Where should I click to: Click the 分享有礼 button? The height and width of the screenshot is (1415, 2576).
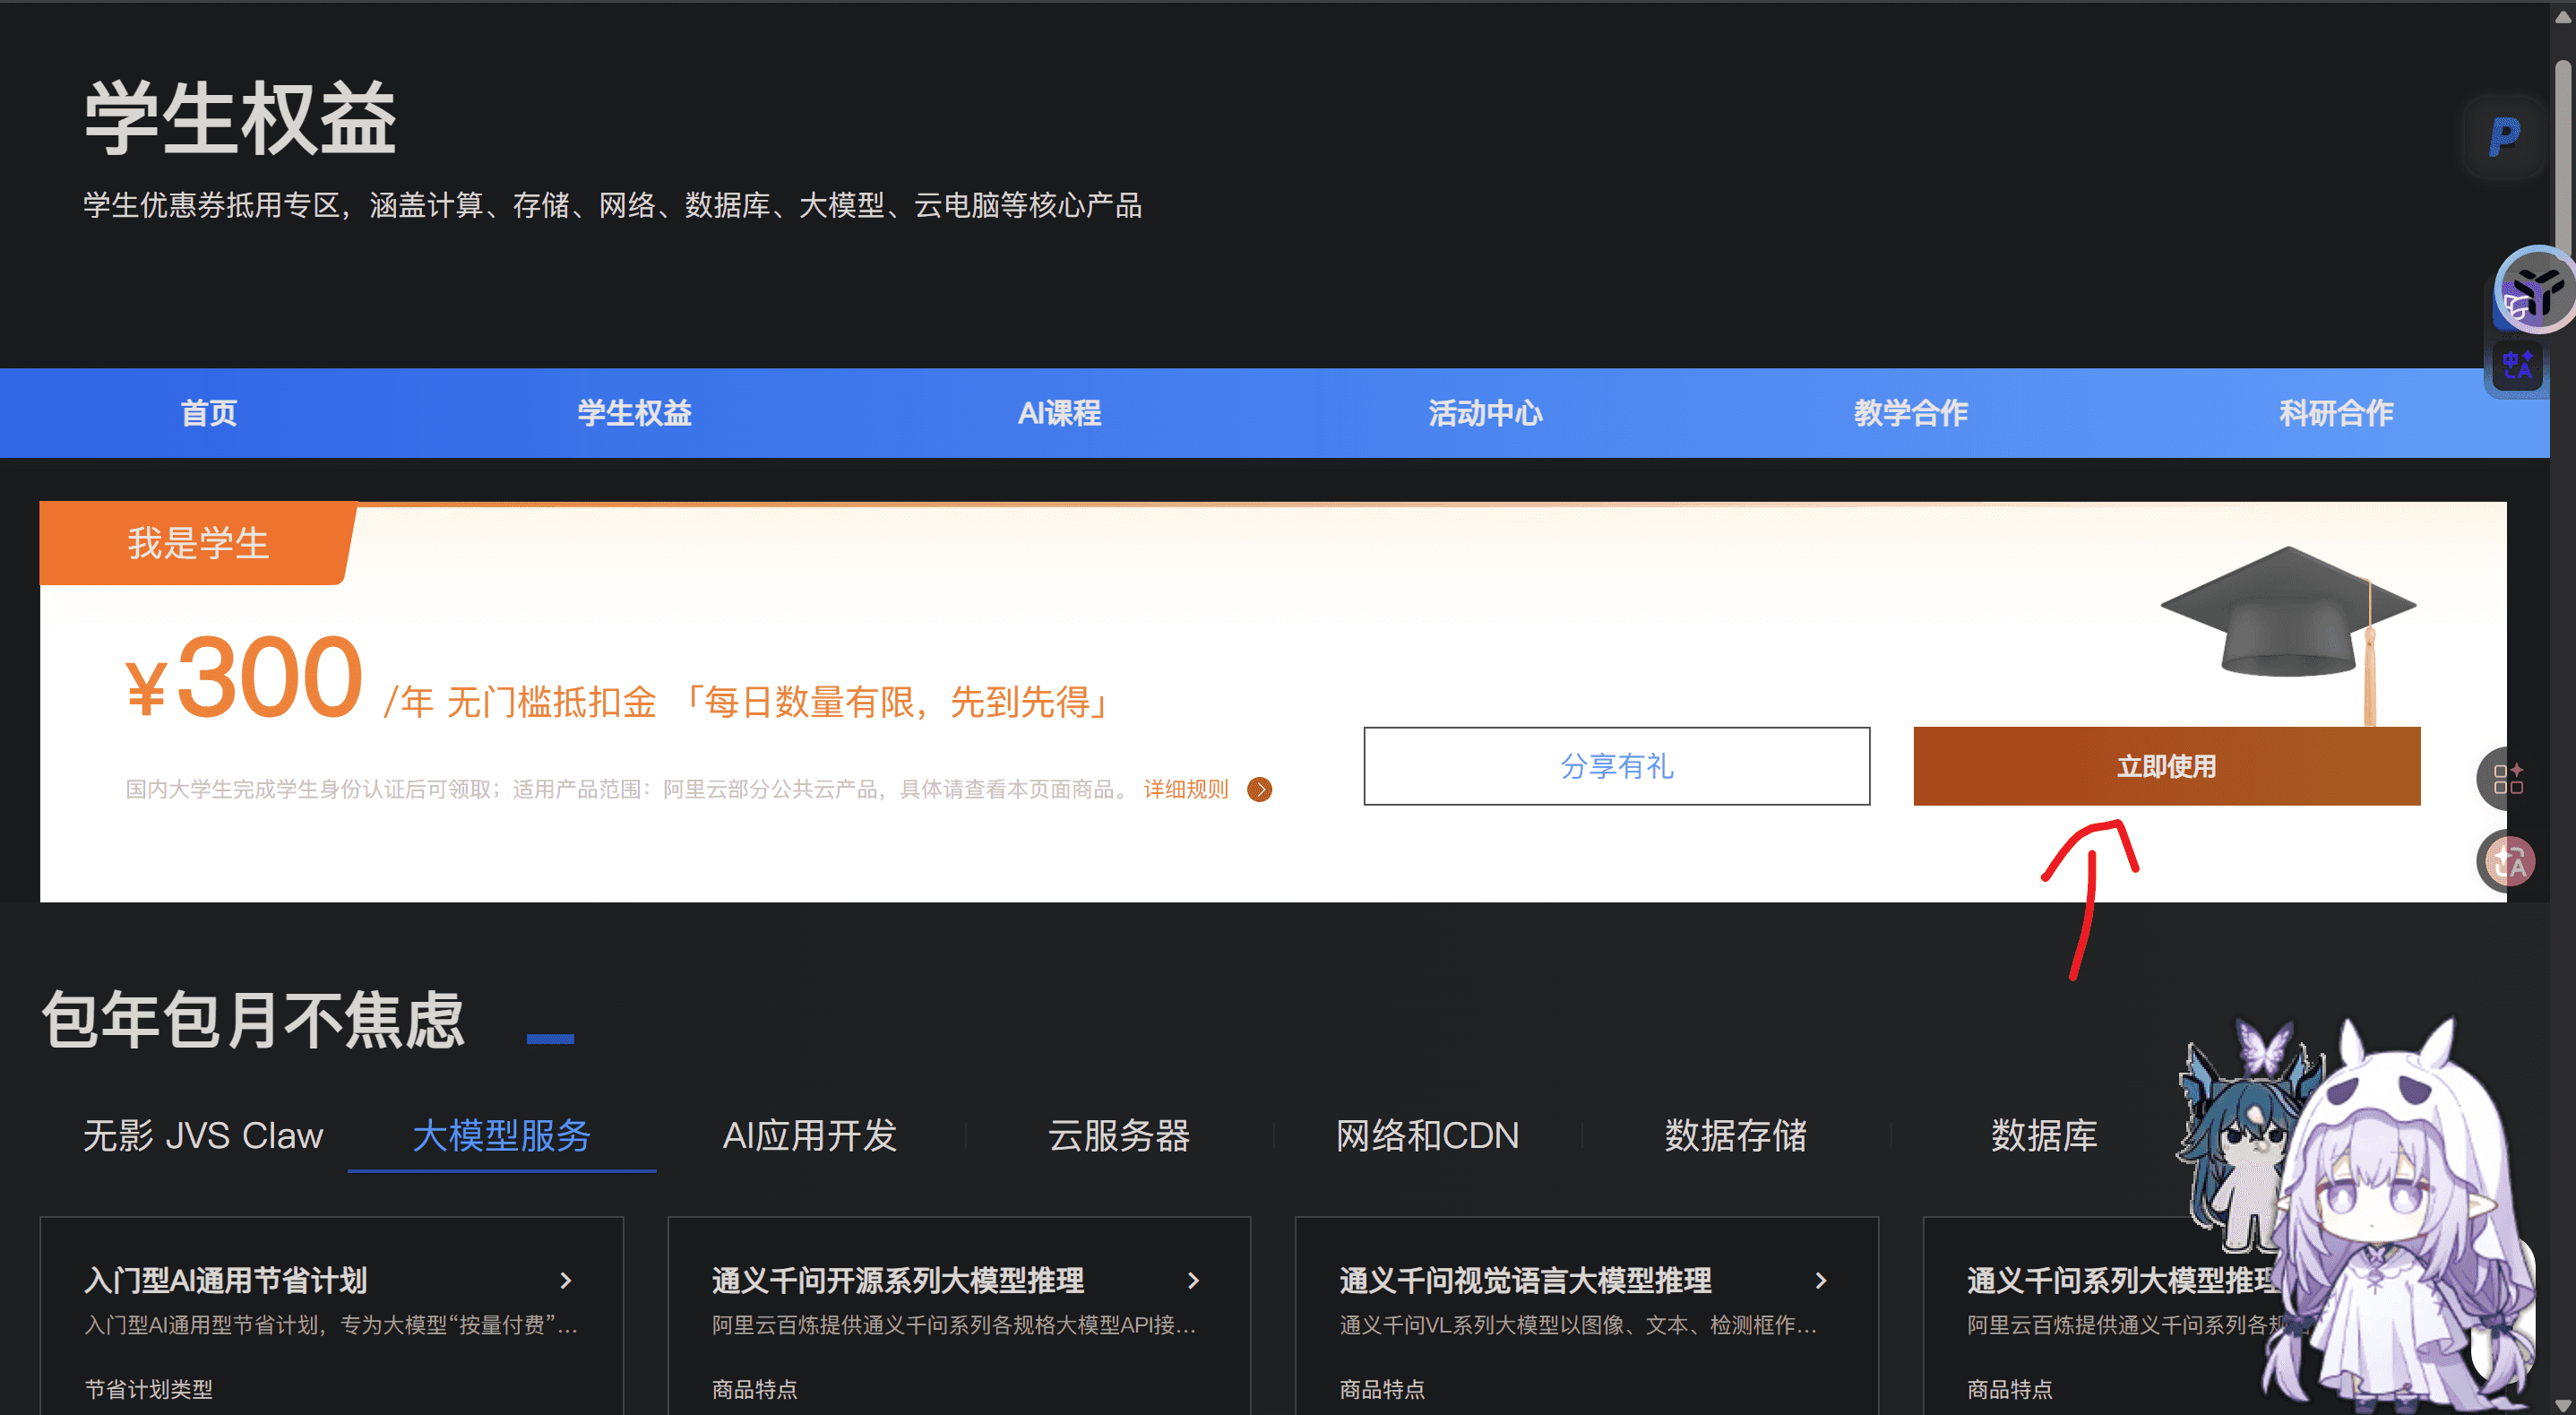(1617, 766)
